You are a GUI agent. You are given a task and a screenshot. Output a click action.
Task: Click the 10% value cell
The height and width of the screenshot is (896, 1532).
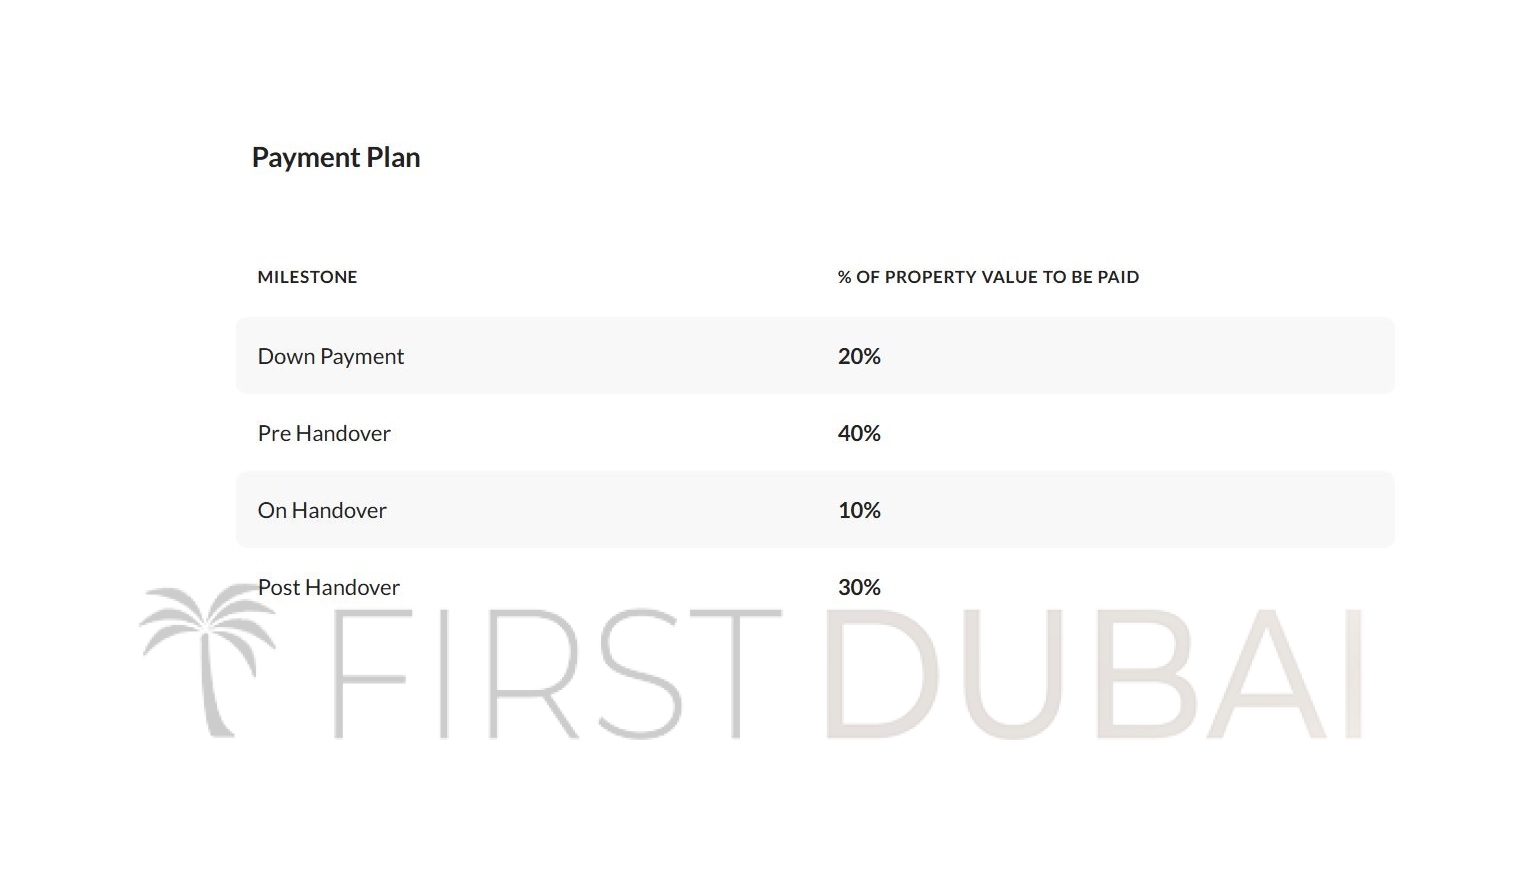point(859,510)
